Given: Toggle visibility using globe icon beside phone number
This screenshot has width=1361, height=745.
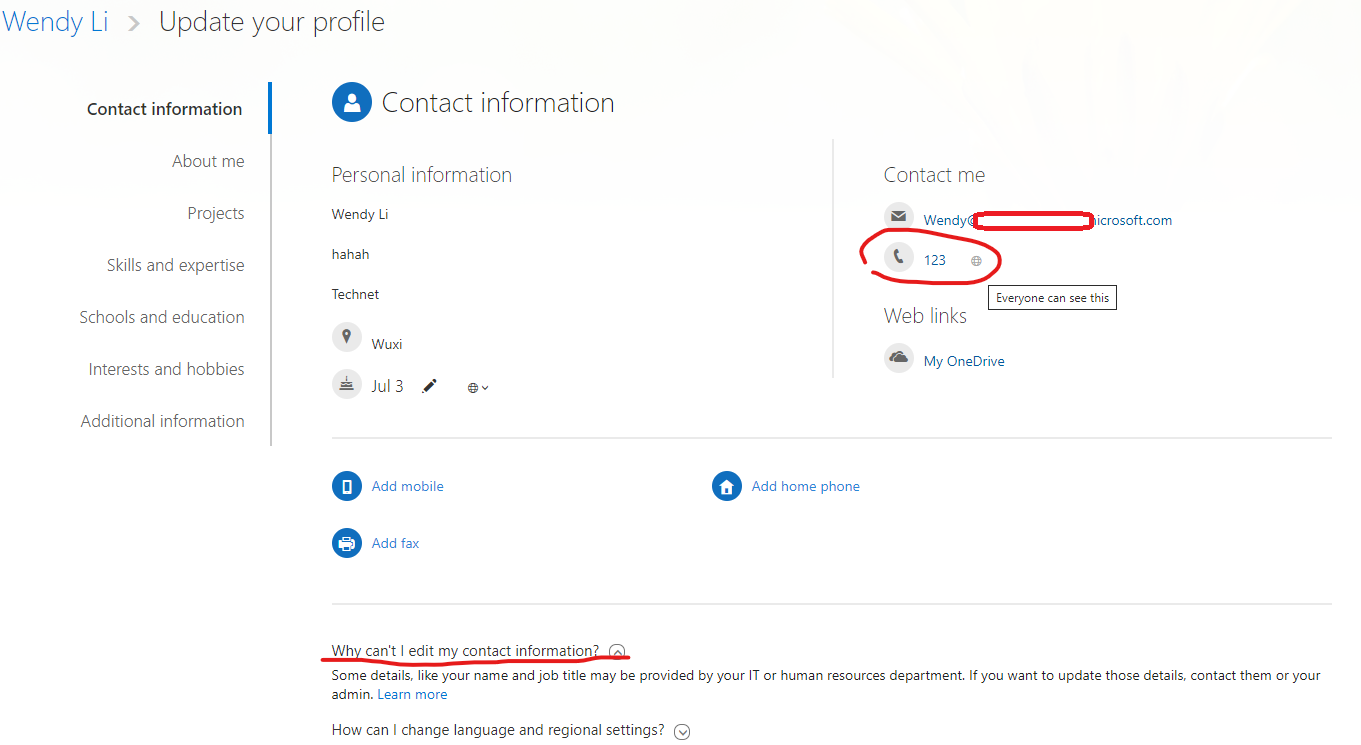Looking at the screenshot, I should pyautogui.click(x=976, y=259).
